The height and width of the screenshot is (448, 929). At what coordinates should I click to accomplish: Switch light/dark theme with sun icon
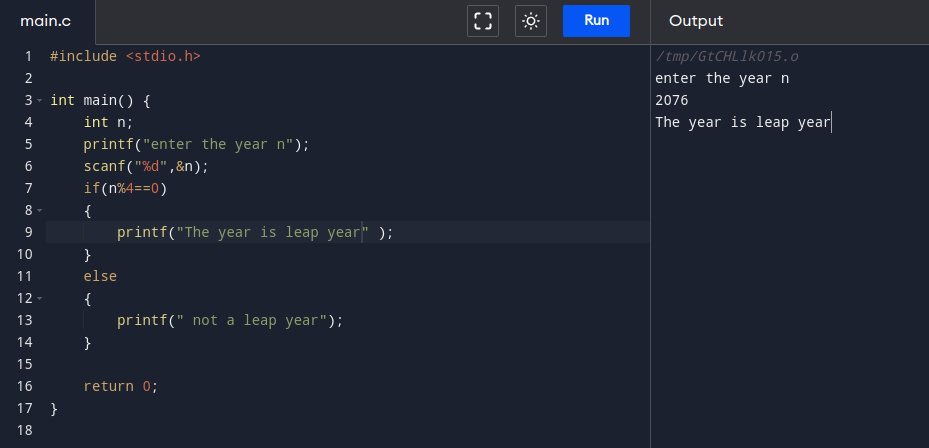530,21
